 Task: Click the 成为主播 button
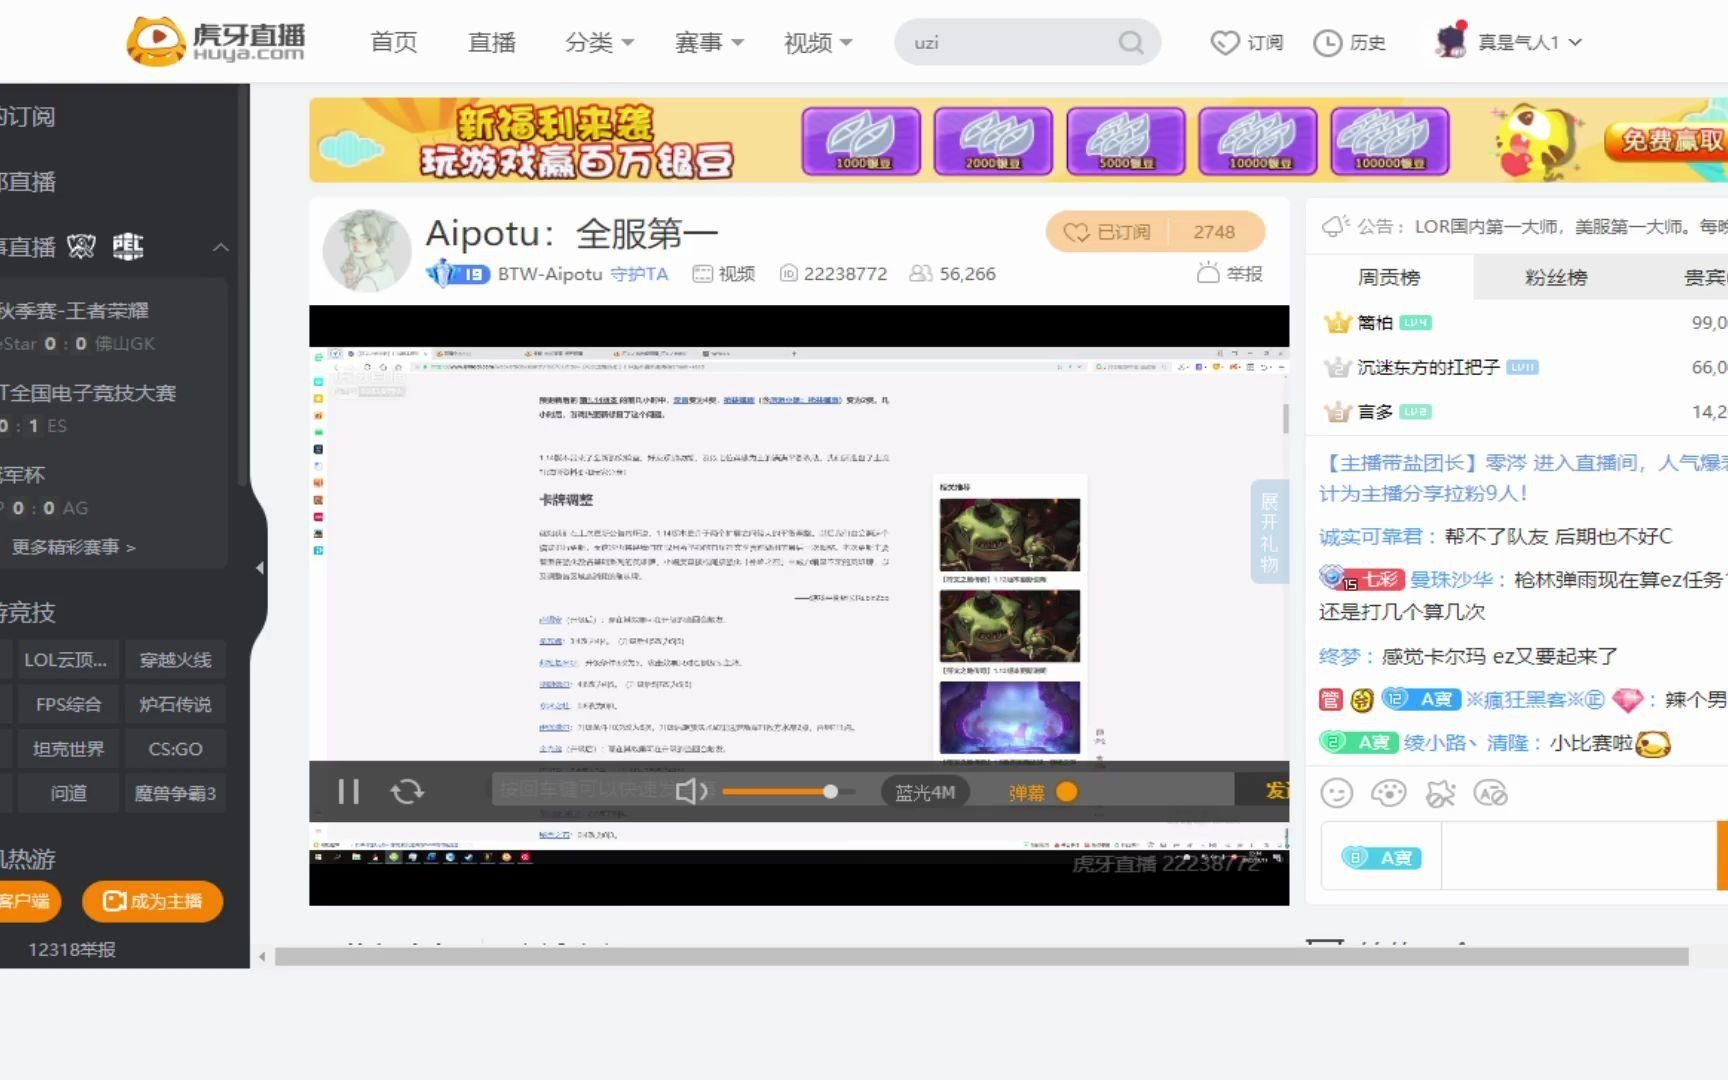[152, 901]
